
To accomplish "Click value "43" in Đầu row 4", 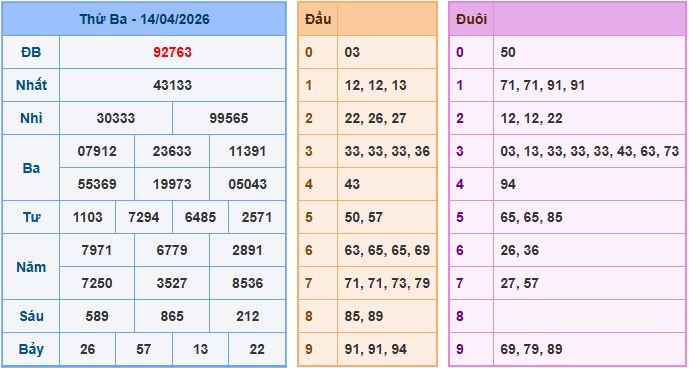I will 352,184.
